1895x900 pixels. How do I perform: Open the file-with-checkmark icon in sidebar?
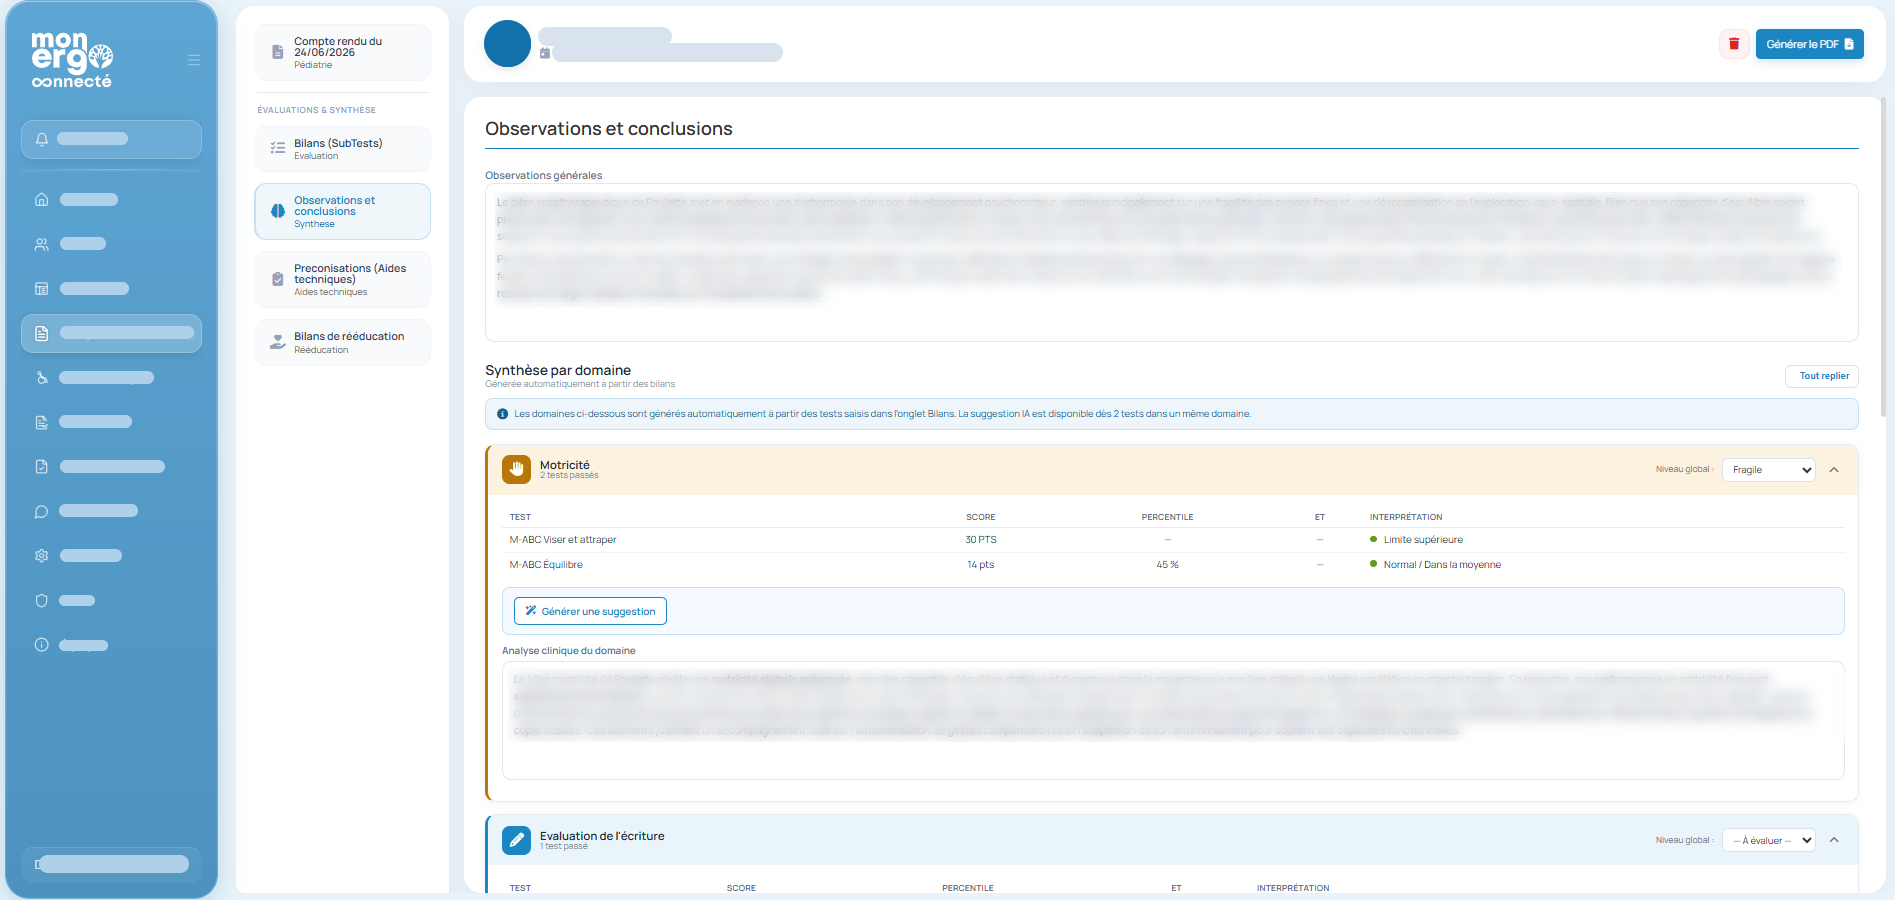(x=41, y=467)
